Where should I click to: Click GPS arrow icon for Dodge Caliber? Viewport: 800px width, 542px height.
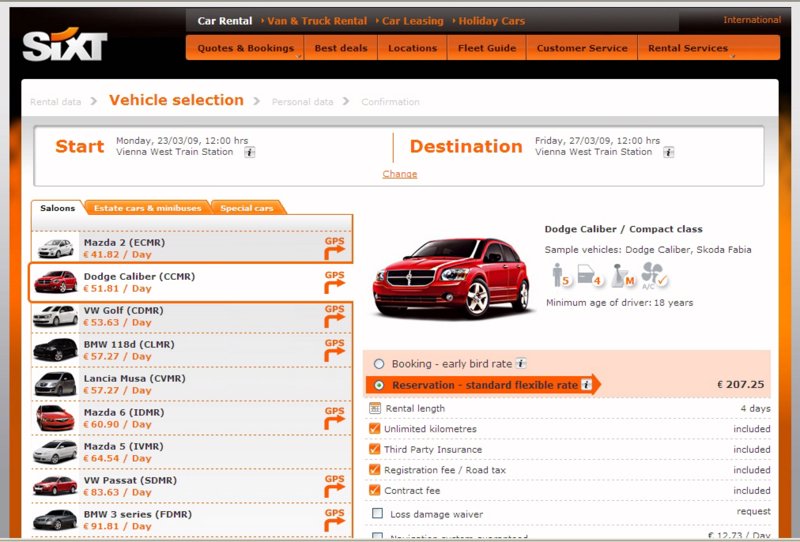tap(335, 282)
